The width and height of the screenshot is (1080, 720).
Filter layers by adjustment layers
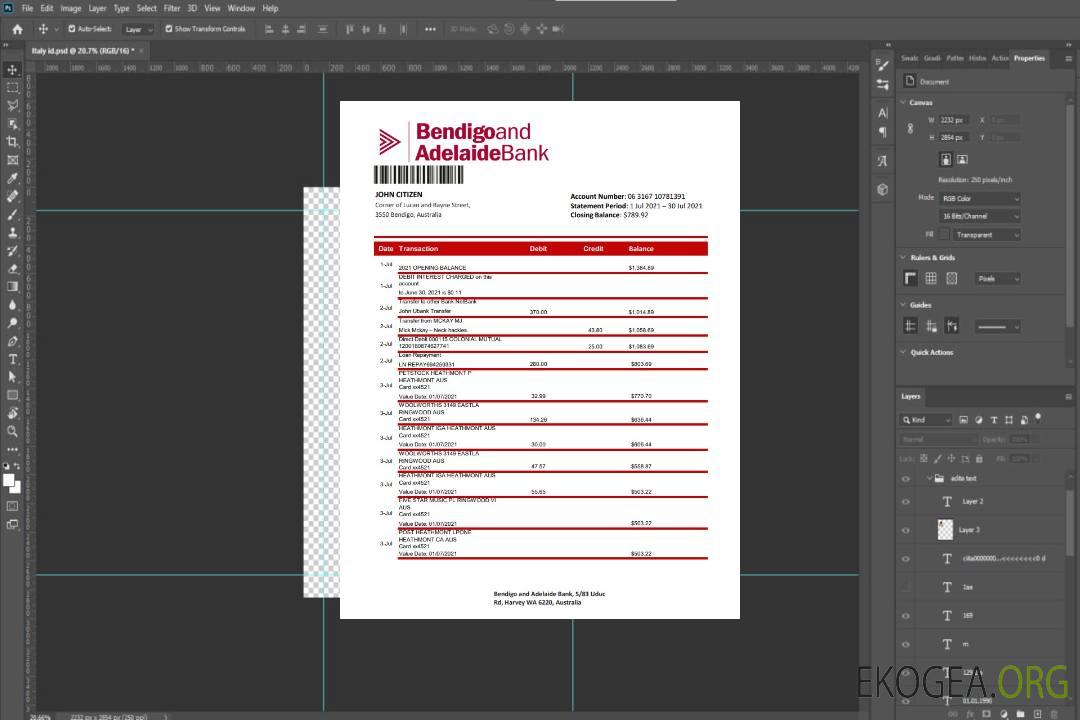[x=979, y=420]
